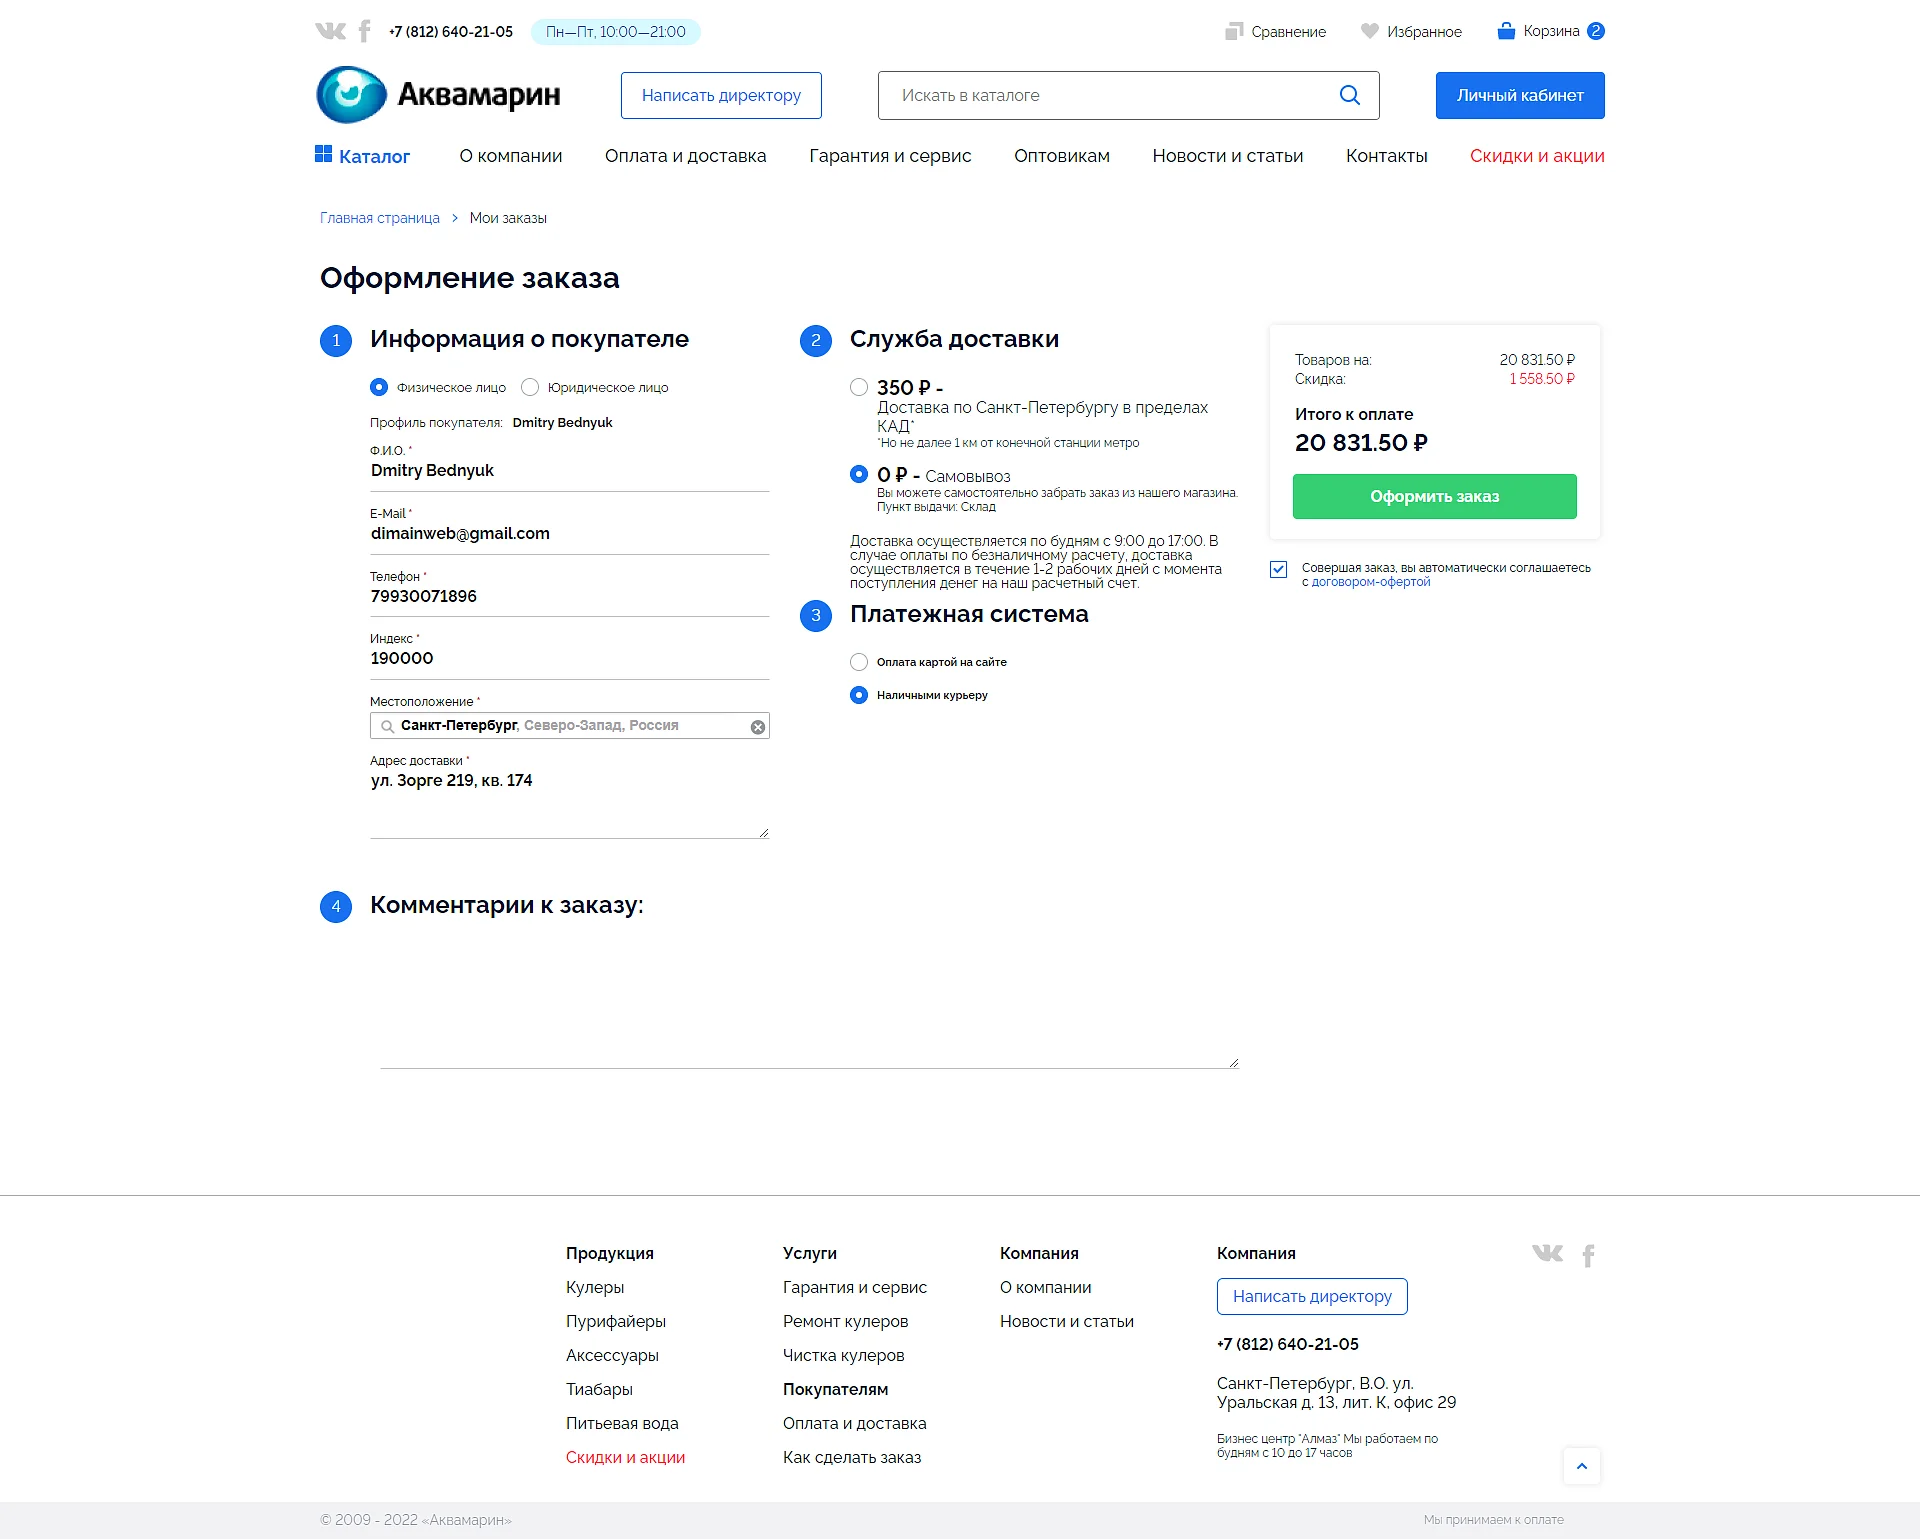1920x1539 pixels.
Task: Open Скидки и акции in top menu
Action: (x=1537, y=156)
